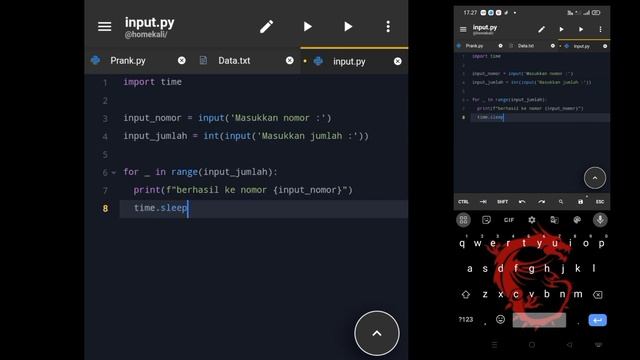Tap play button beside pencil on phone screen
640x360 pixels.
coord(561,29)
